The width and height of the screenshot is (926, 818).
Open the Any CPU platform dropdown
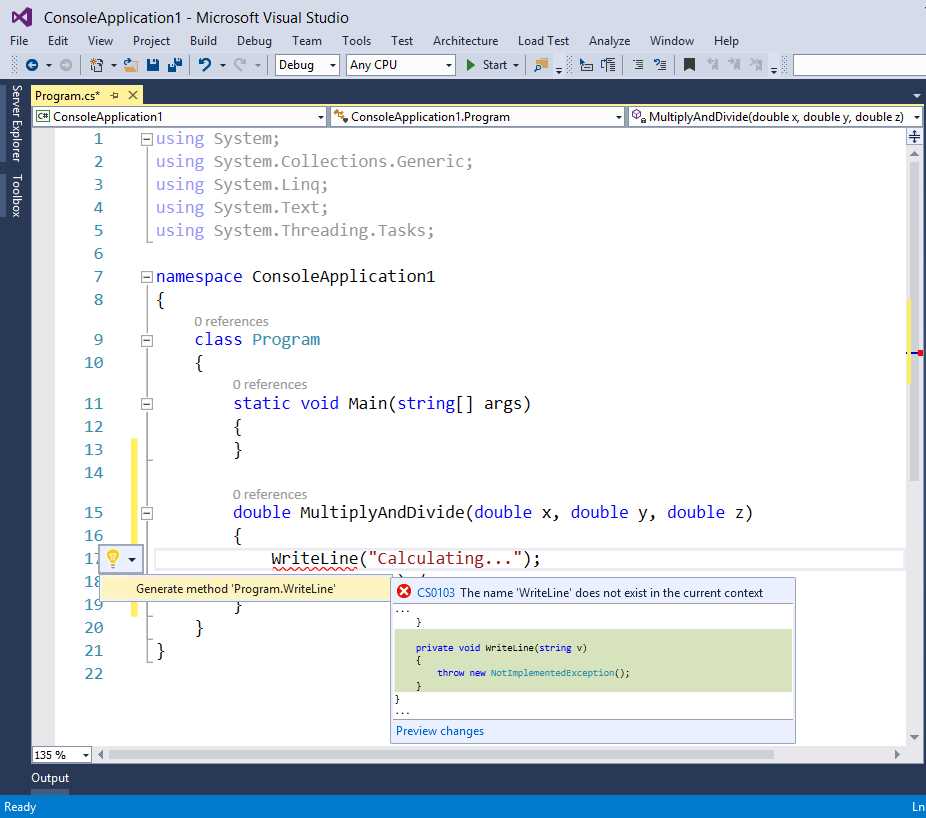400,64
